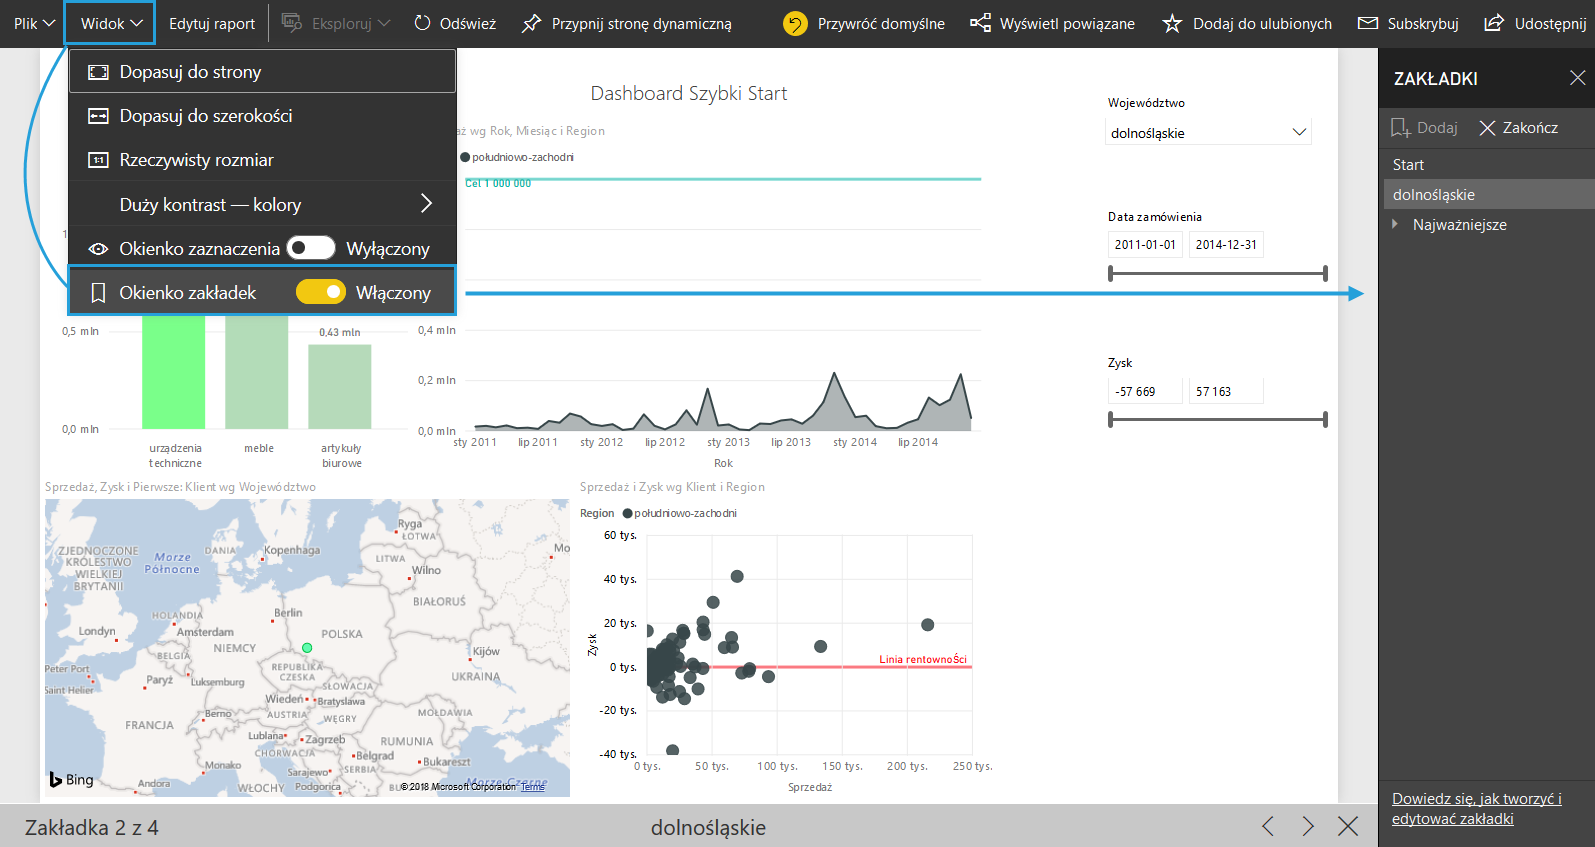Click Edytuj raport button
Image resolution: width=1595 pixels, height=847 pixels.
212,23
